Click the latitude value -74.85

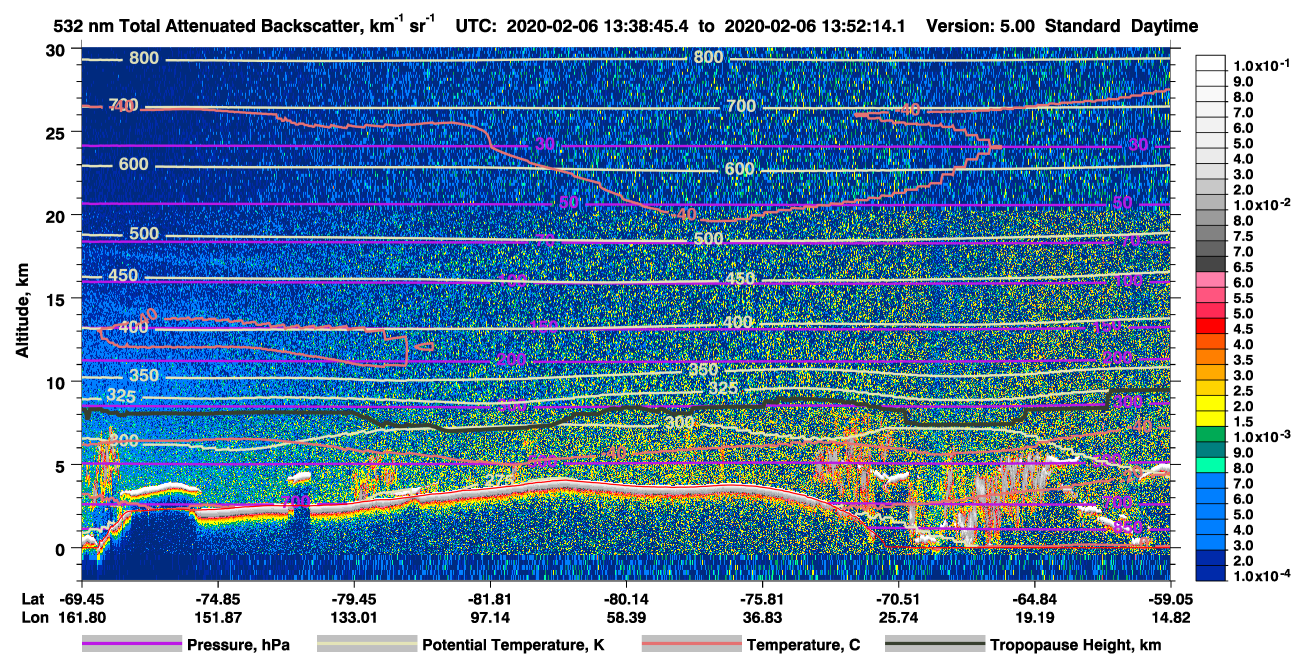[x=218, y=599]
